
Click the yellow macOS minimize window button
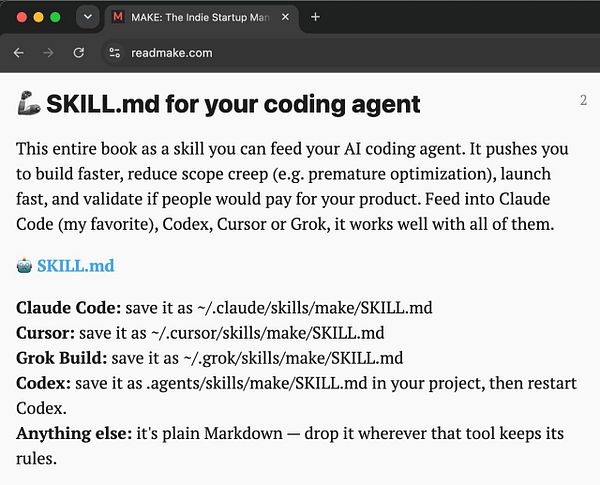coord(39,17)
